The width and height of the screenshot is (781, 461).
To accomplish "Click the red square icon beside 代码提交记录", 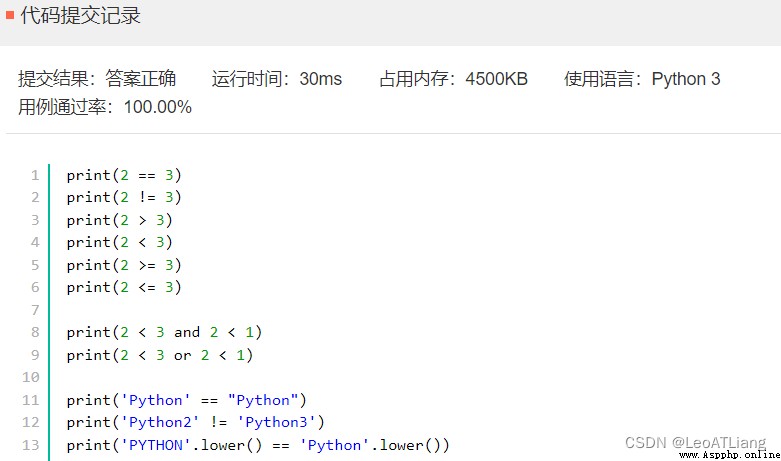I will (9, 15).
